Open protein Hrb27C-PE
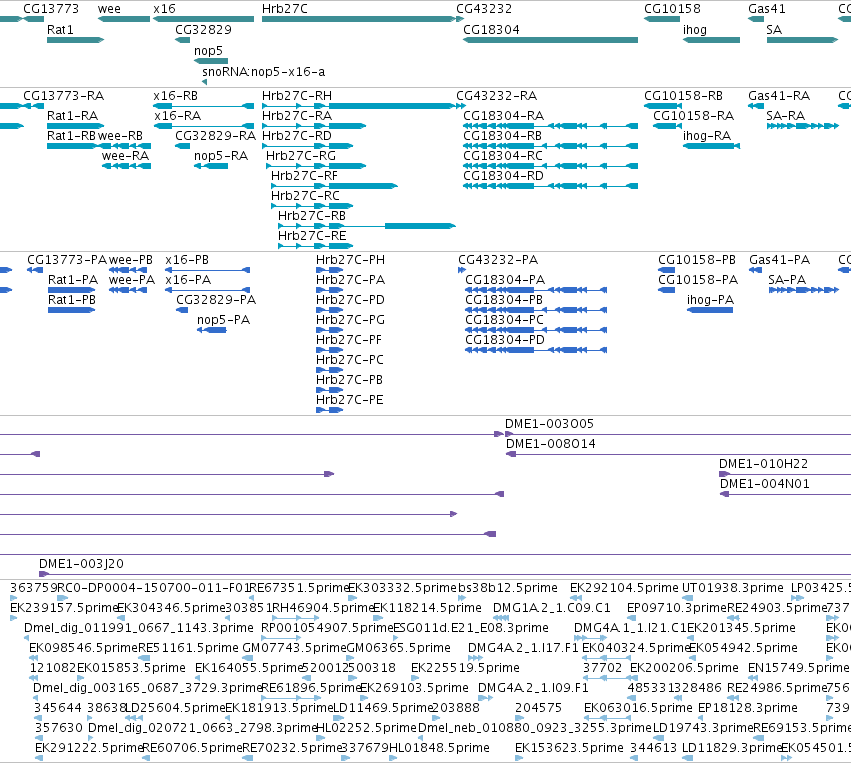The width and height of the screenshot is (851, 763). 329,410
